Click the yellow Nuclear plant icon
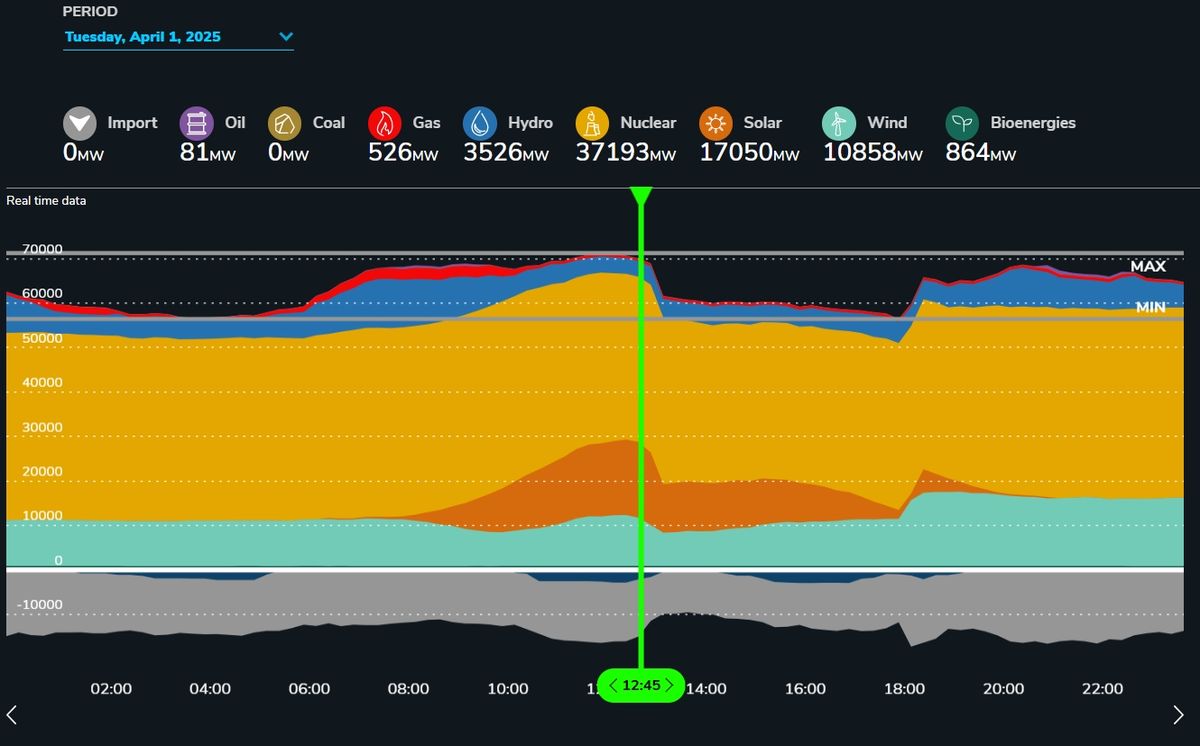The image size is (1200, 746). click(593, 124)
